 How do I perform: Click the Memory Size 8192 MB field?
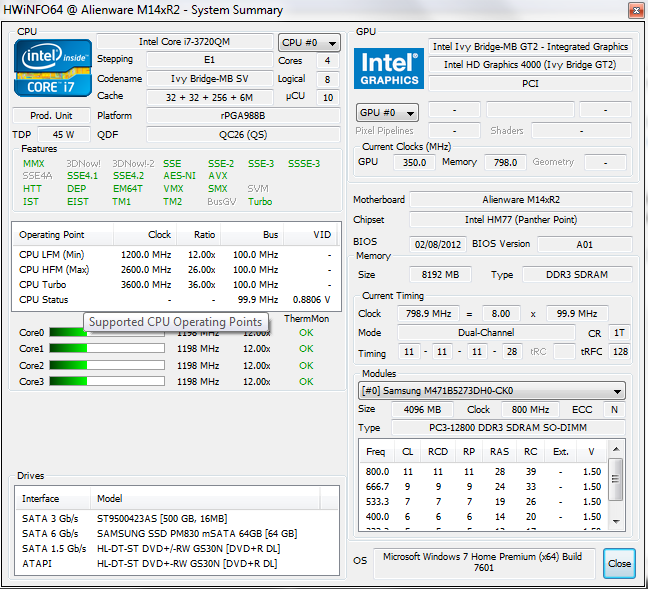[x=440, y=274]
